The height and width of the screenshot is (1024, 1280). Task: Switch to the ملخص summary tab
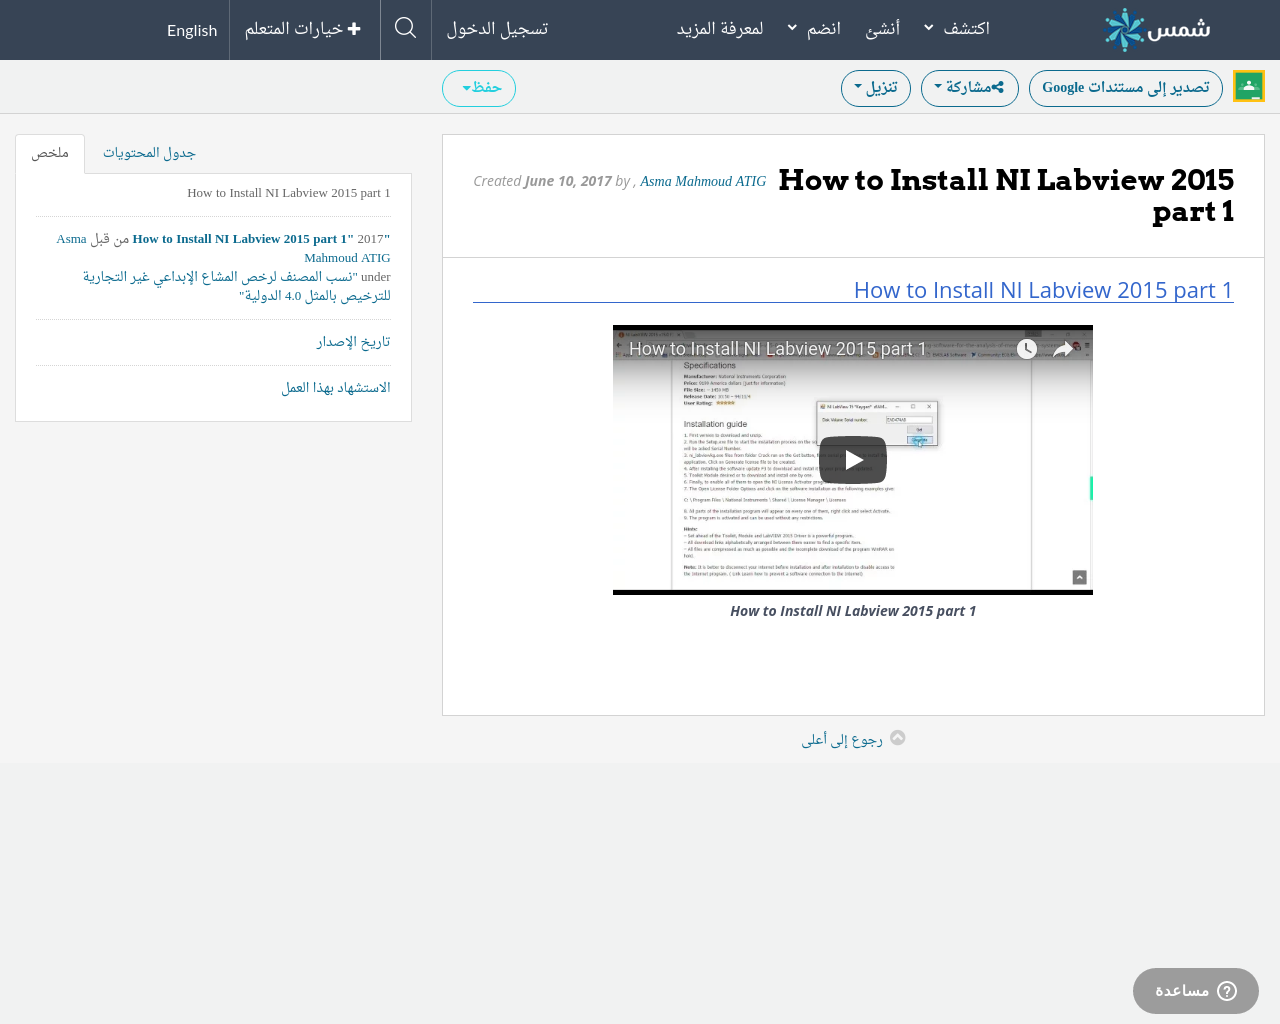tap(50, 153)
